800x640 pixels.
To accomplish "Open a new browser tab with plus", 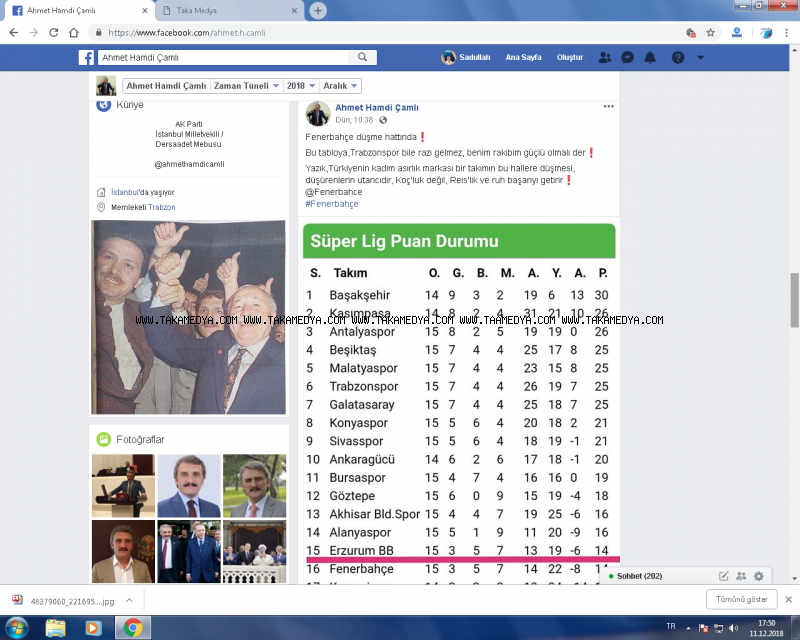I will pos(318,10).
